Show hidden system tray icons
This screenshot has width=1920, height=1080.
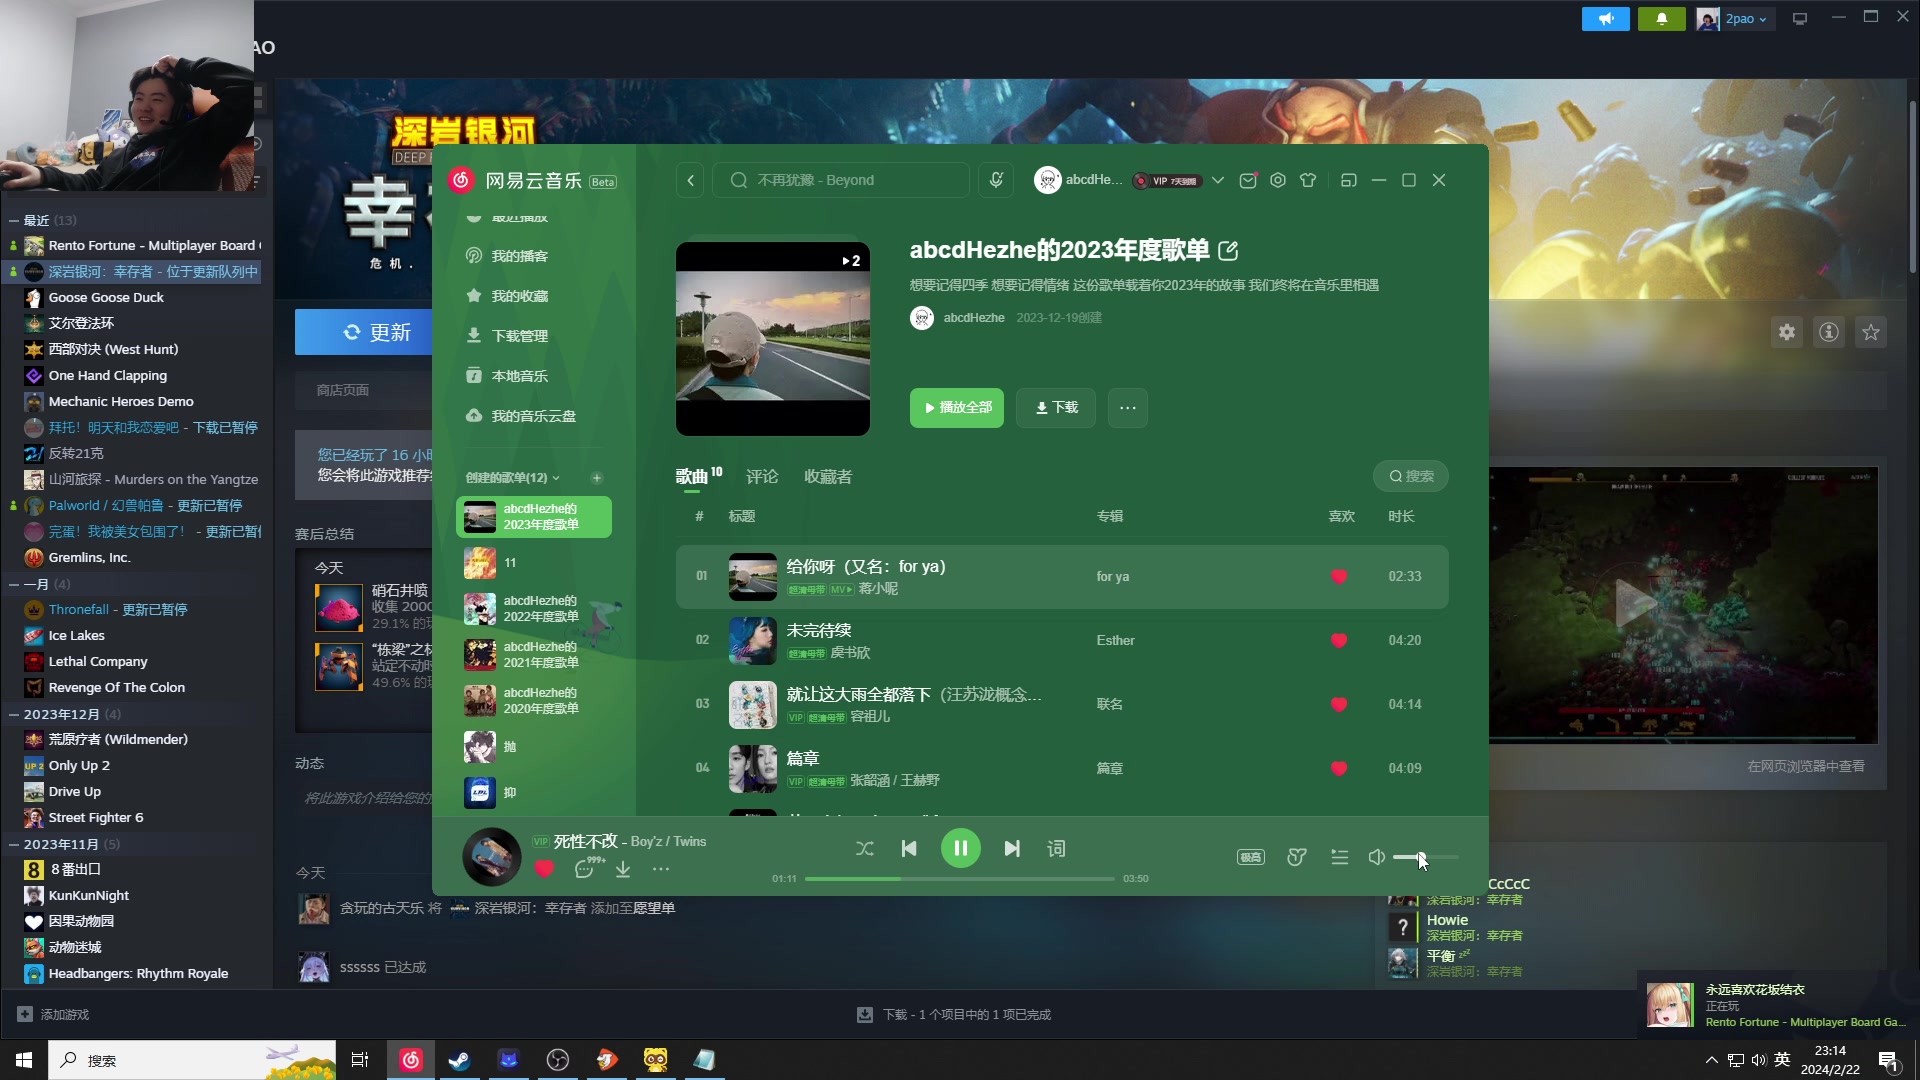(1711, 1060)
